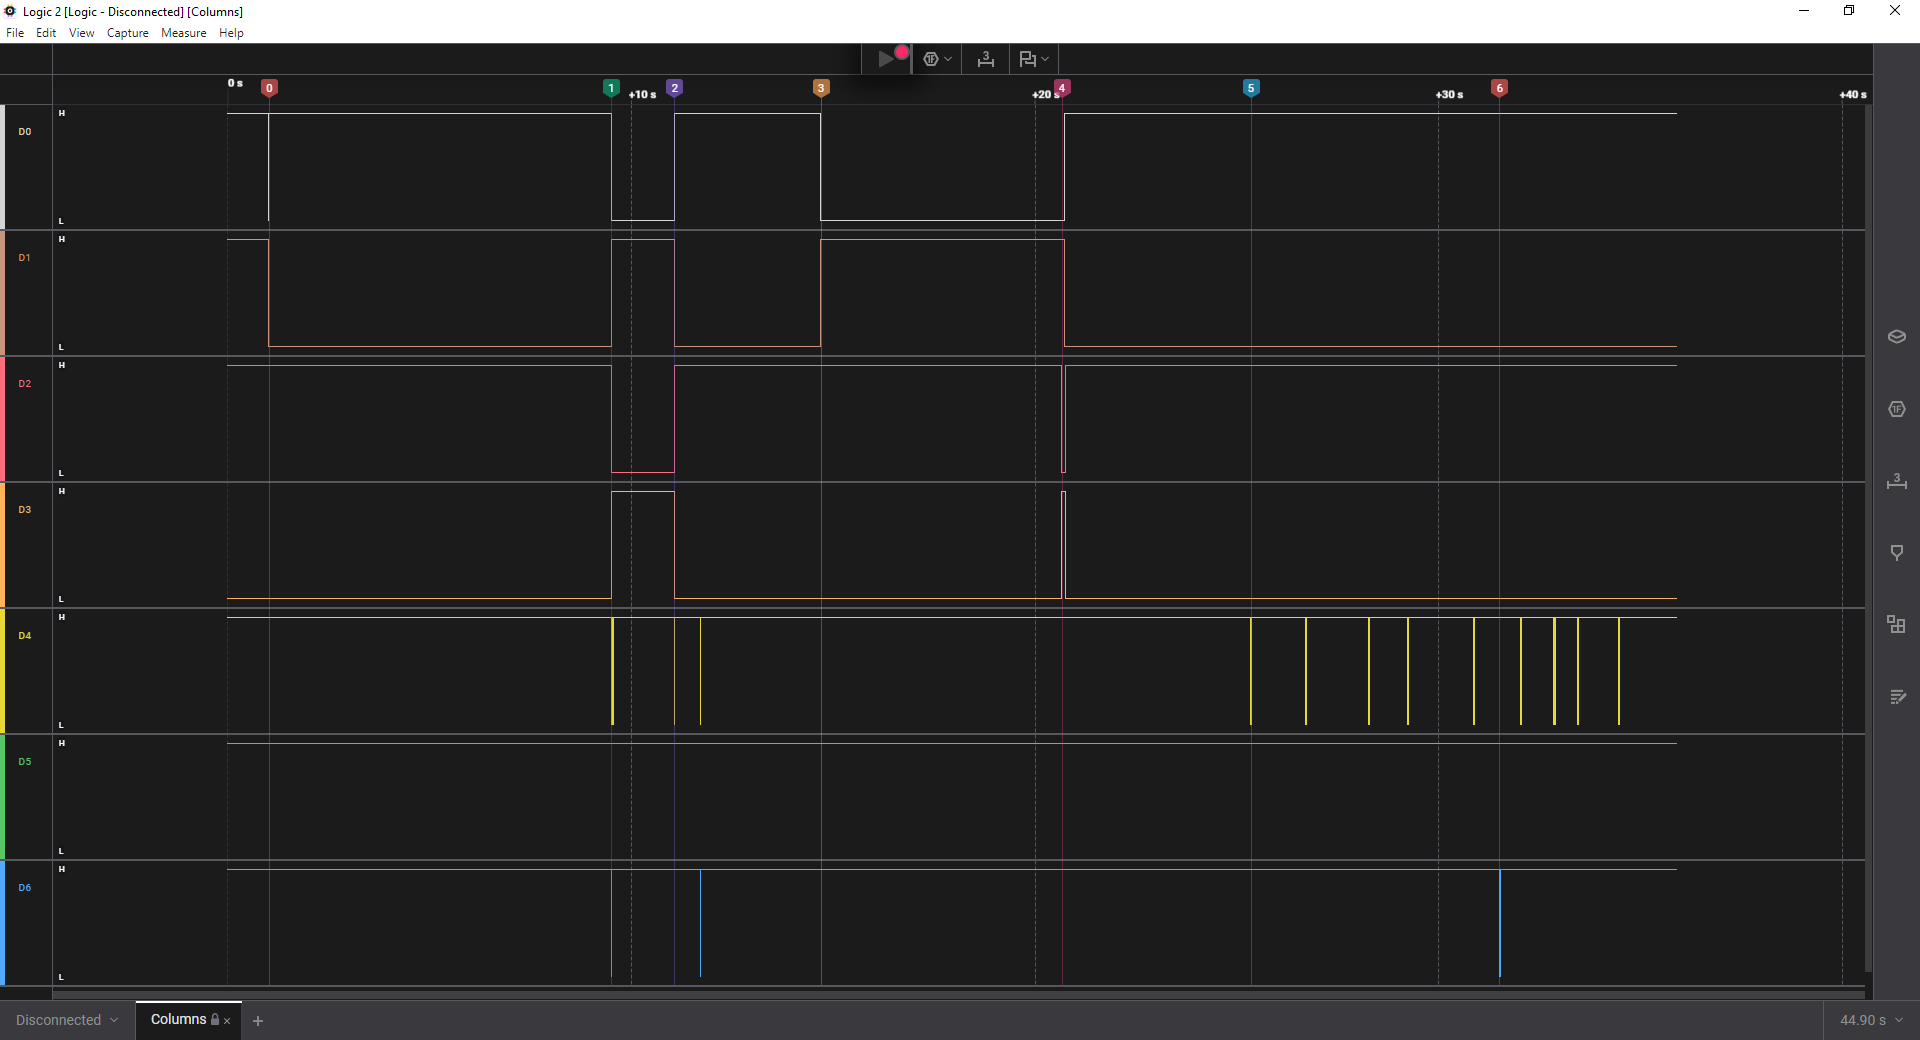Close the Columns tab
The width and height of the screenshot is (1920, 1040).
tap(227, 1021)
